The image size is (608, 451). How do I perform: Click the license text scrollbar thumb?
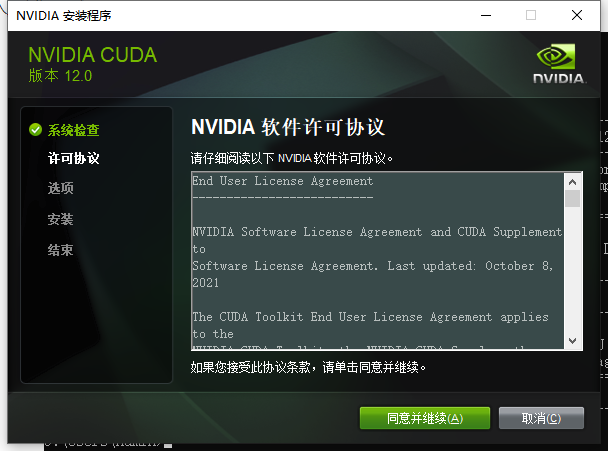click(572, 198)
